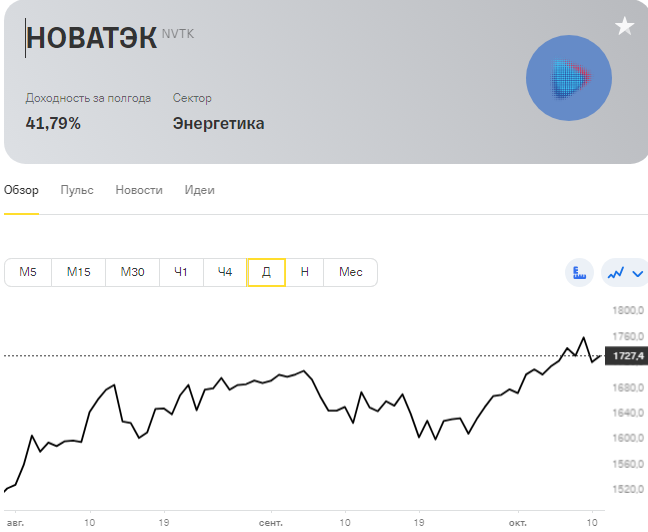Click the окт. date axis label
Screen dimensions: 648x532
(517, 523)
